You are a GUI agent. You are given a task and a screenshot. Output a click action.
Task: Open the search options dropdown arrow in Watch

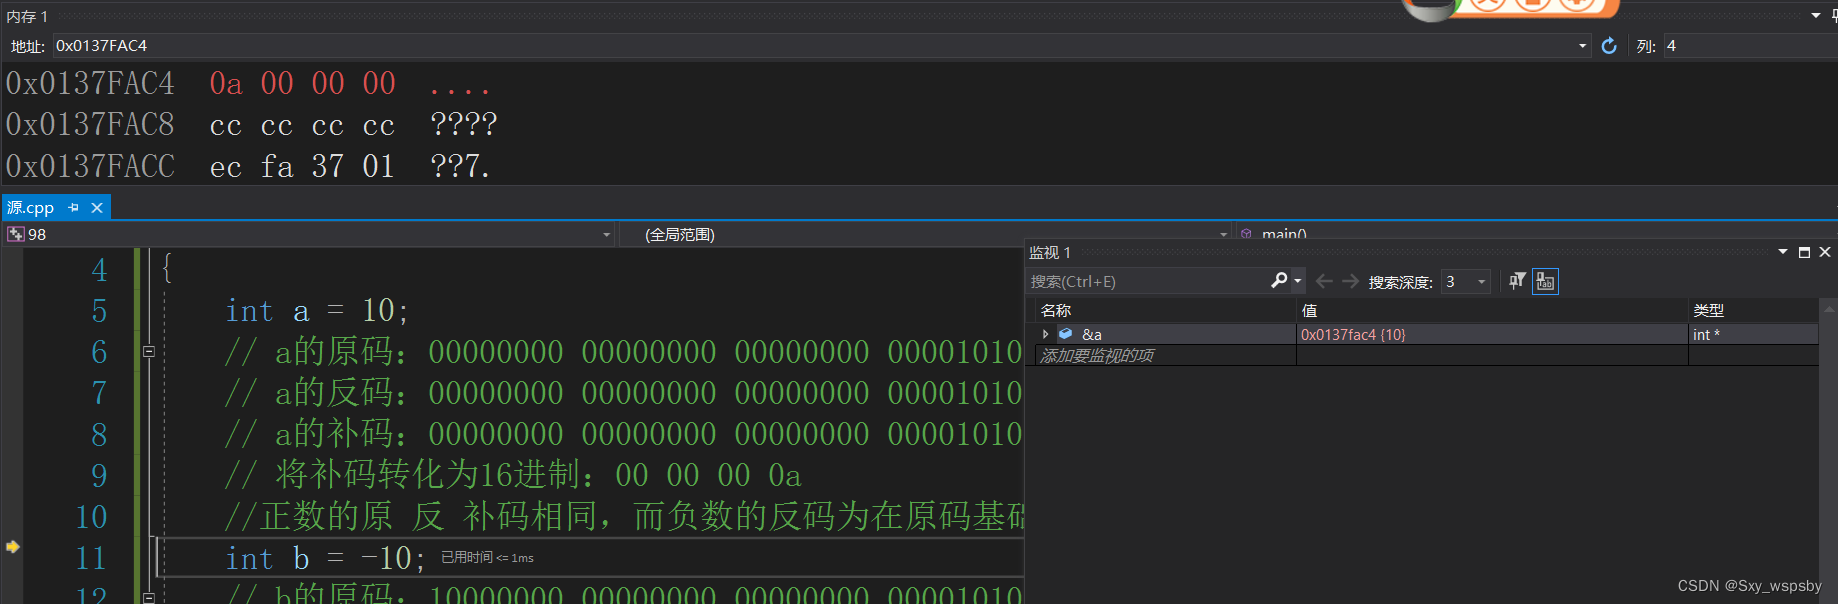(1298, 281)
